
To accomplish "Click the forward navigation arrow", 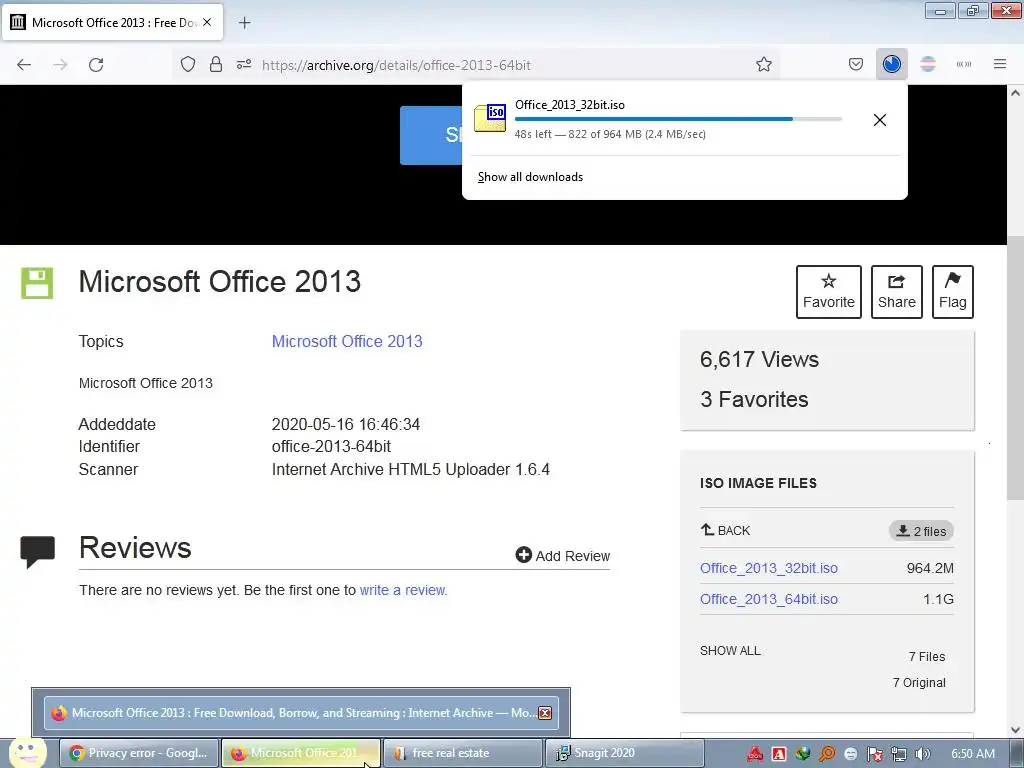I will 60,65.
